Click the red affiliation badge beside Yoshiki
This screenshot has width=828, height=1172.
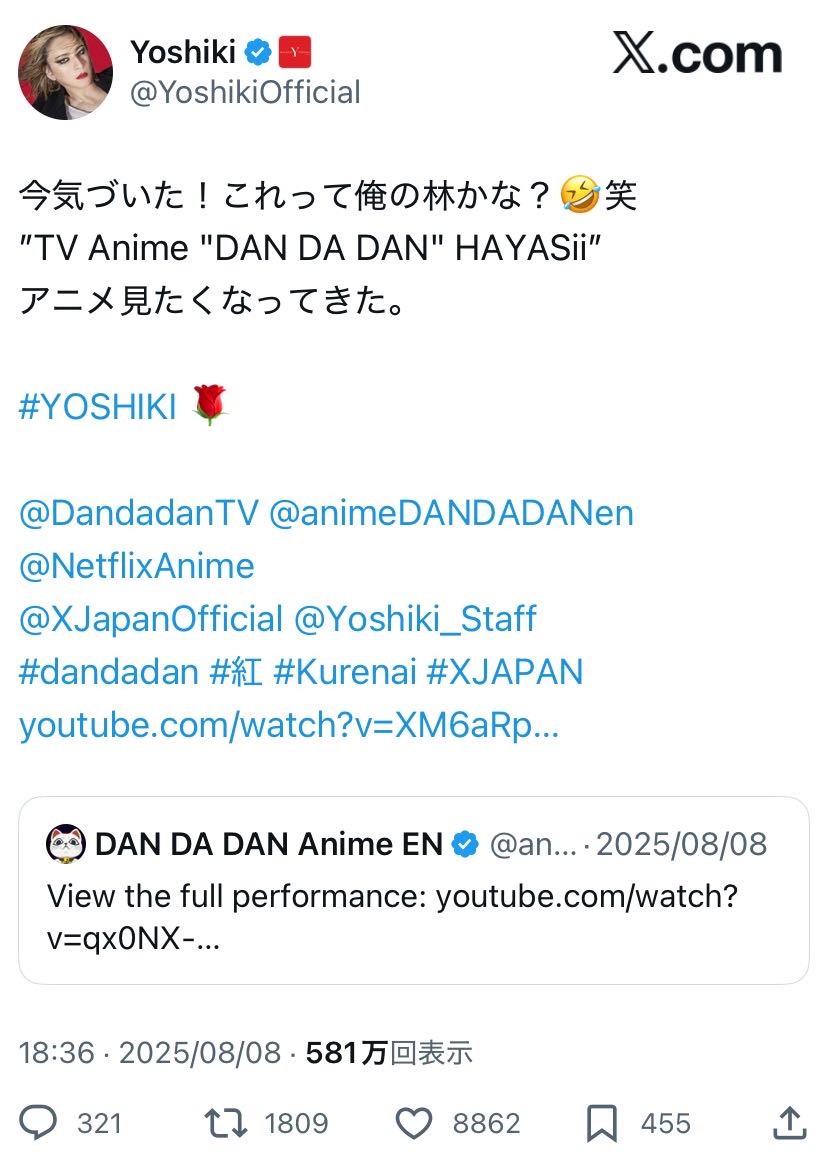295,50
